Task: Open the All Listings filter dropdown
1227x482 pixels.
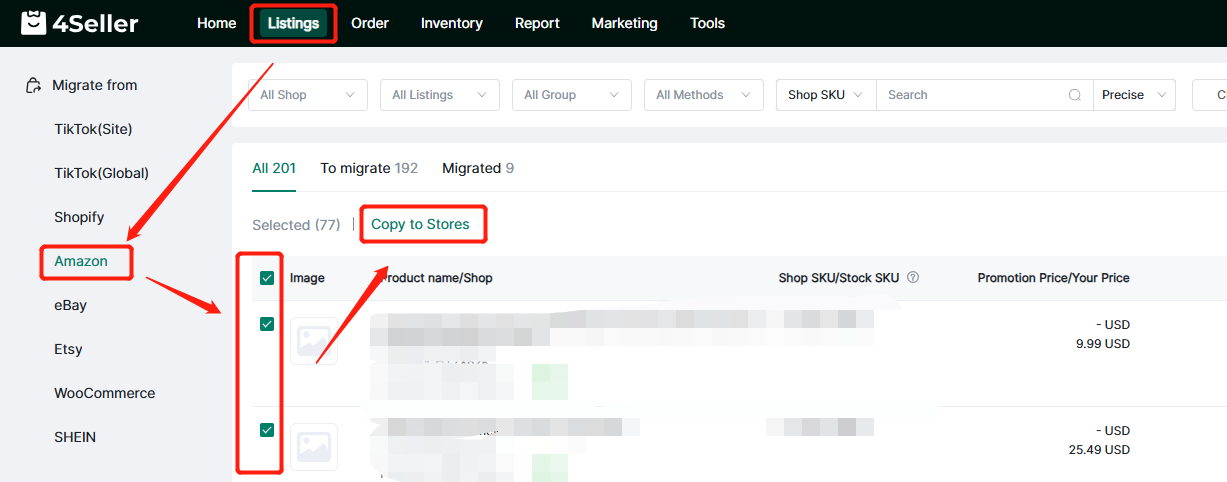Action: pos(439,95)
